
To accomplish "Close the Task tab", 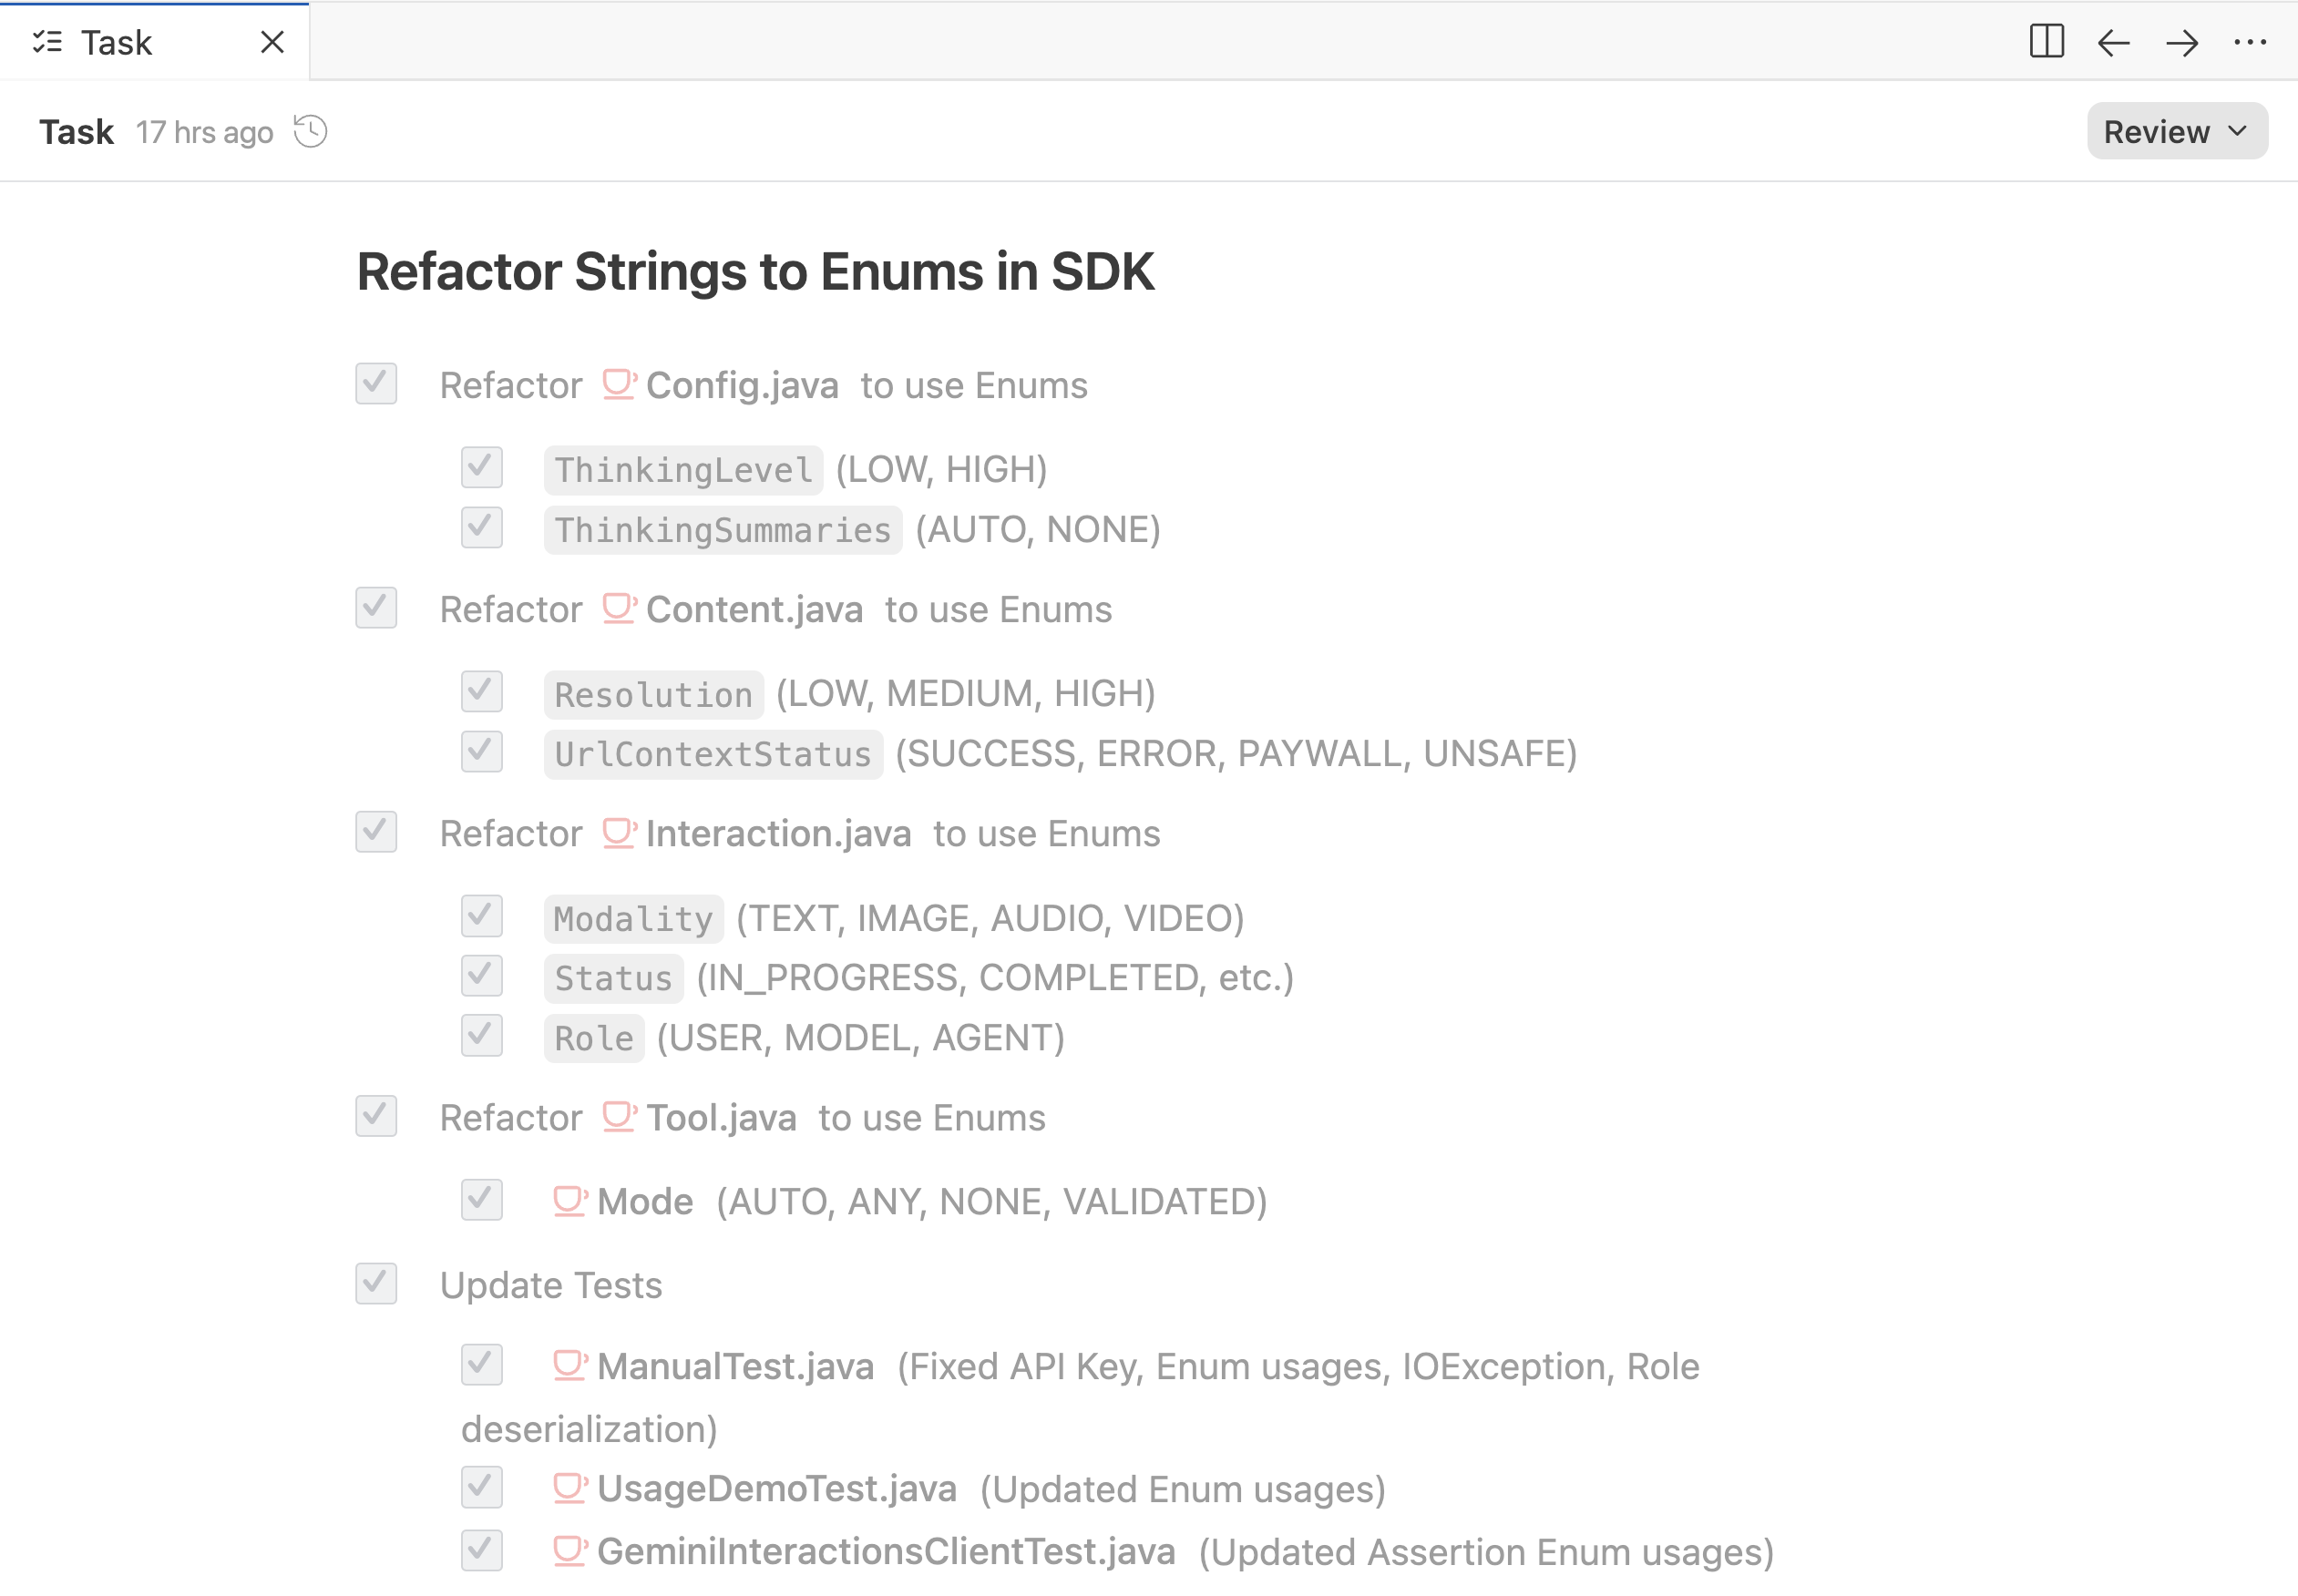I will [x=272, y=42].
